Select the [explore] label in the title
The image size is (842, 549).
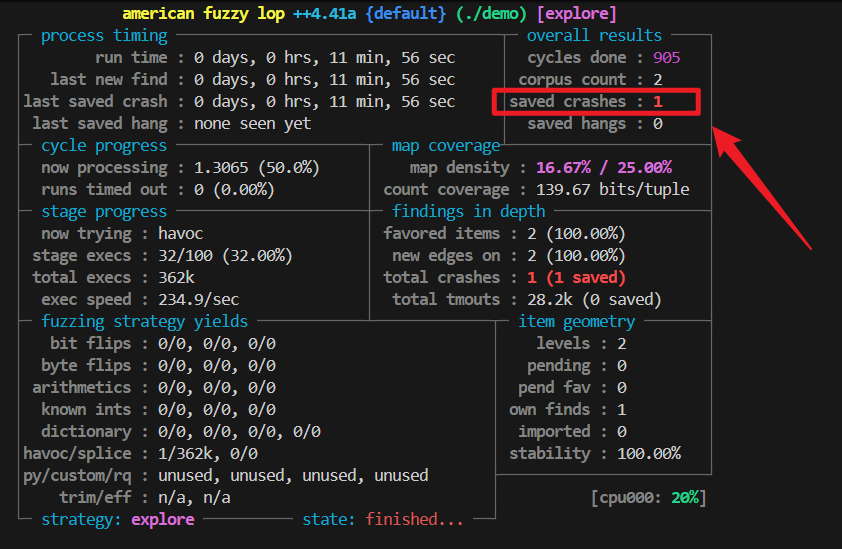577,14
